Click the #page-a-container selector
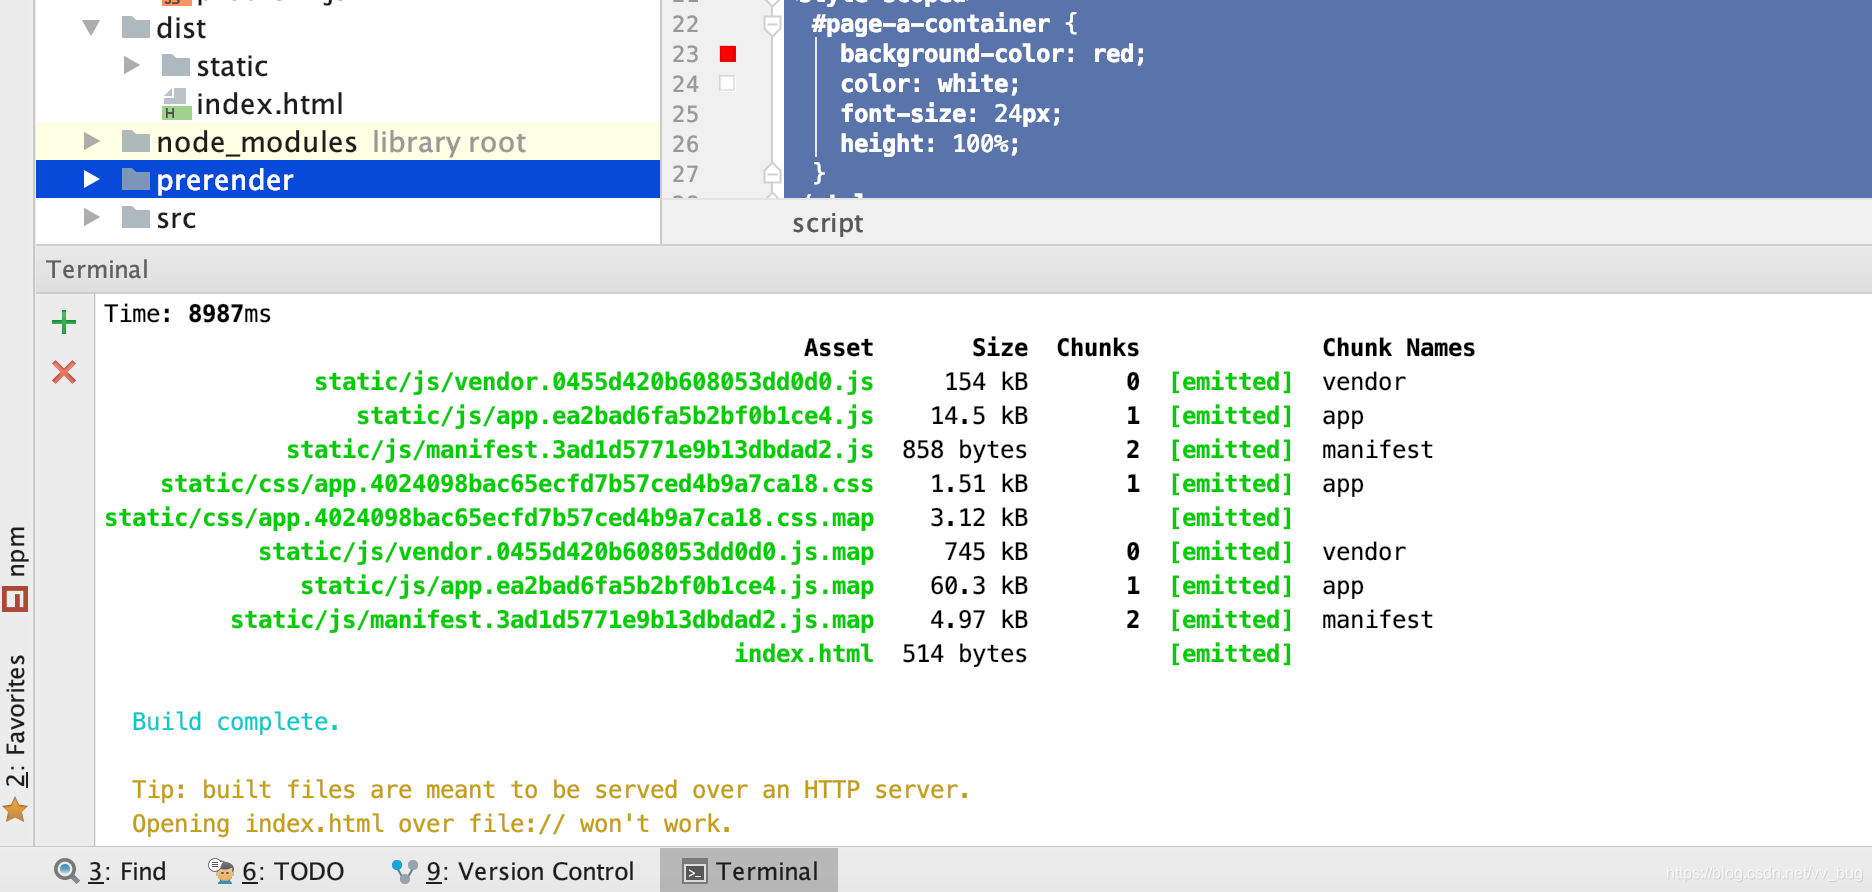This screenshot has width=1872, height=892. pyautogui.click(x=930, y=24)
